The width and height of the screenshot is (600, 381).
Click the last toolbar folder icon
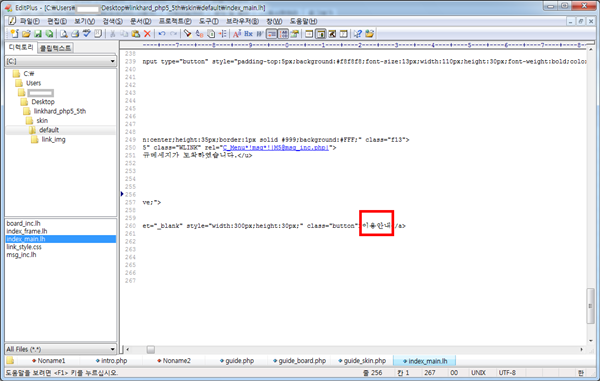[369, 34]
